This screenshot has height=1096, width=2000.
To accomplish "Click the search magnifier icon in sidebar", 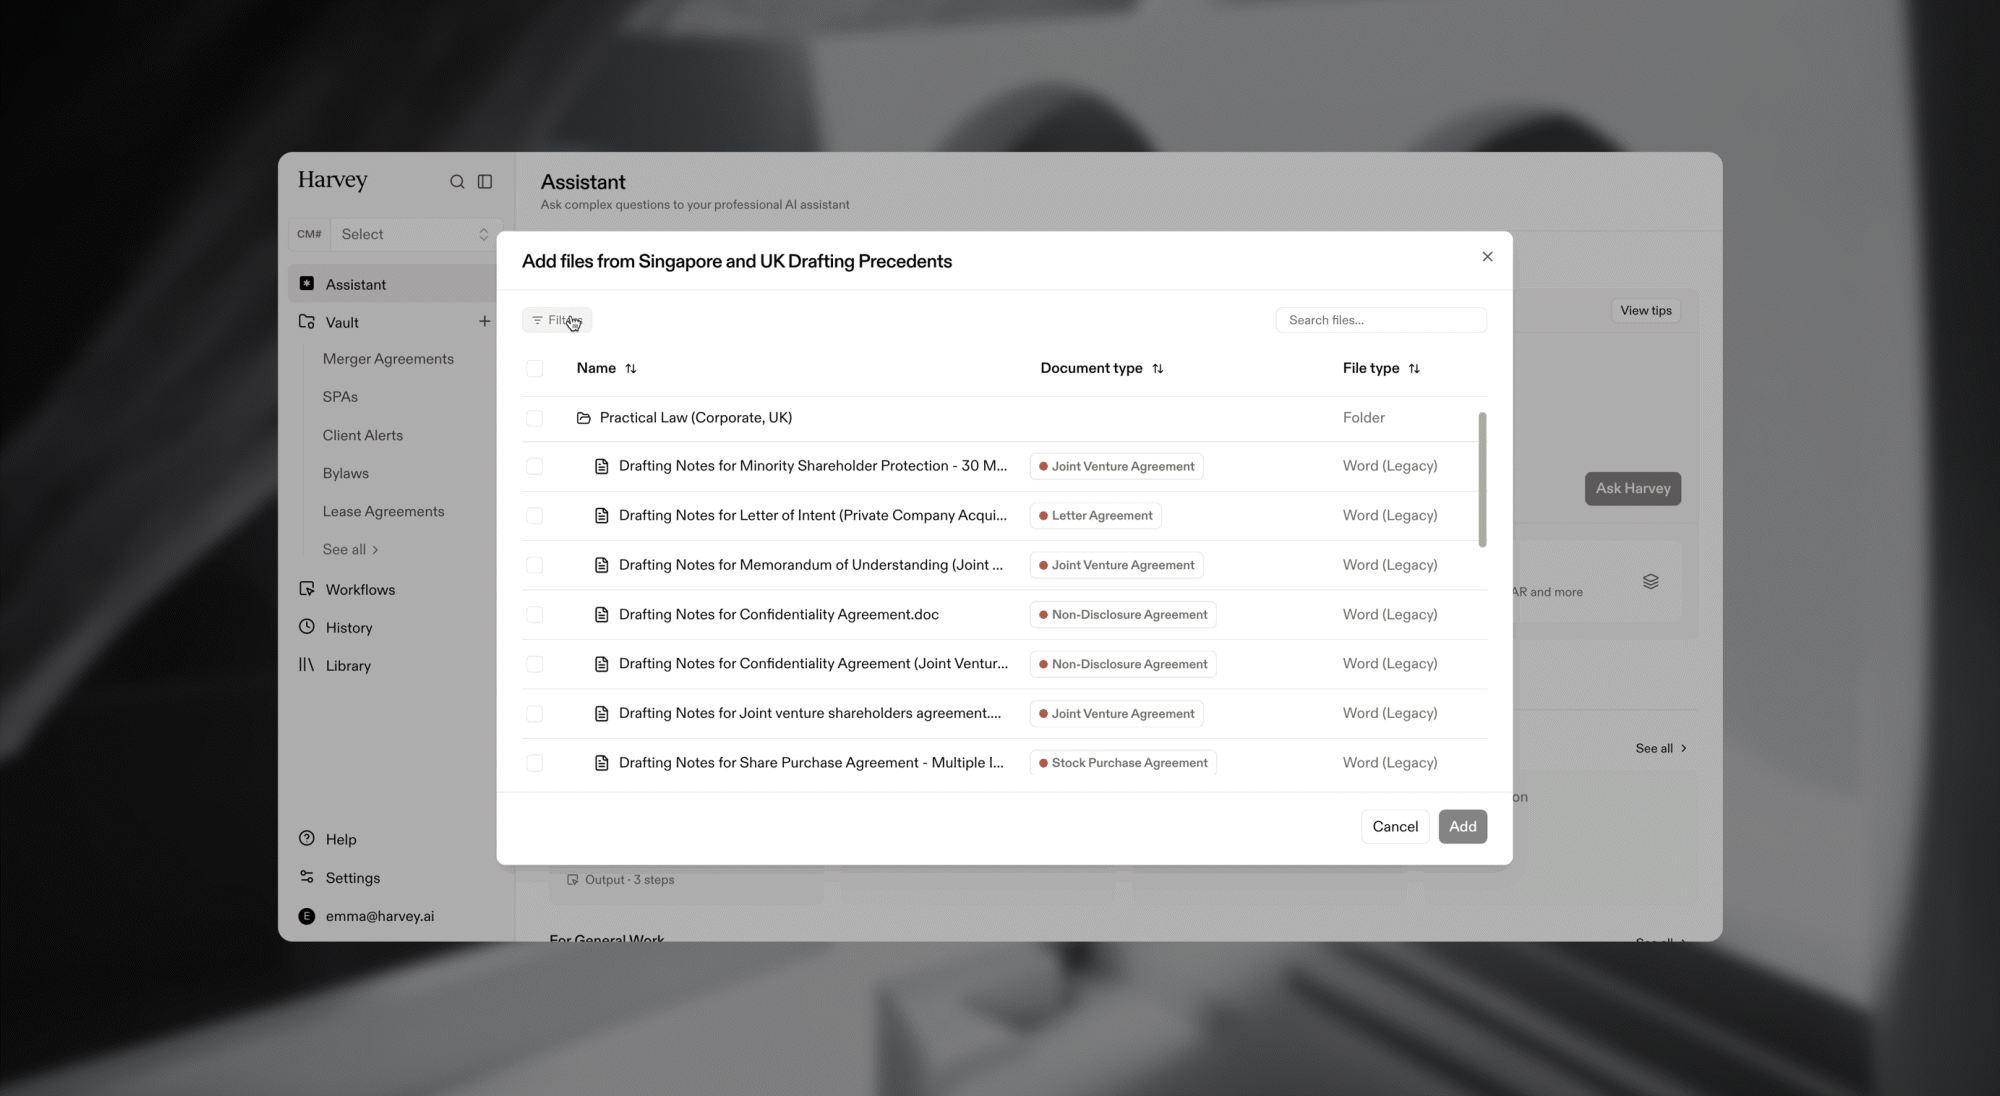I will [457, 182].
